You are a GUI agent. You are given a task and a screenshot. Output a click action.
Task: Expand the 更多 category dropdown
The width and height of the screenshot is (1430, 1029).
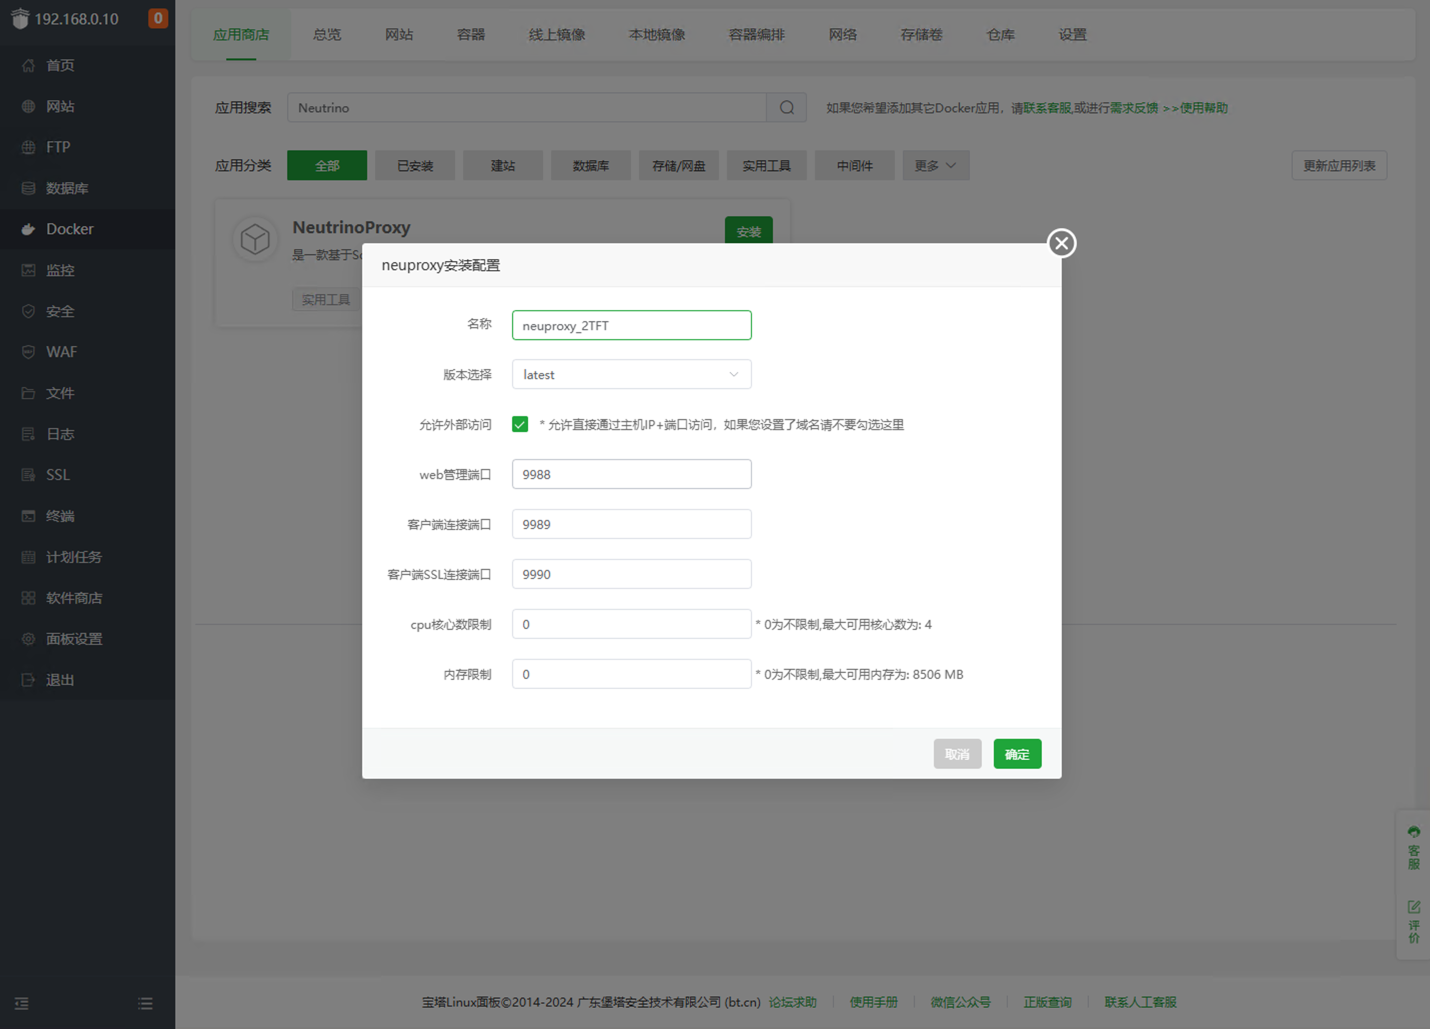pyautogui.click(x=935, y=166)
